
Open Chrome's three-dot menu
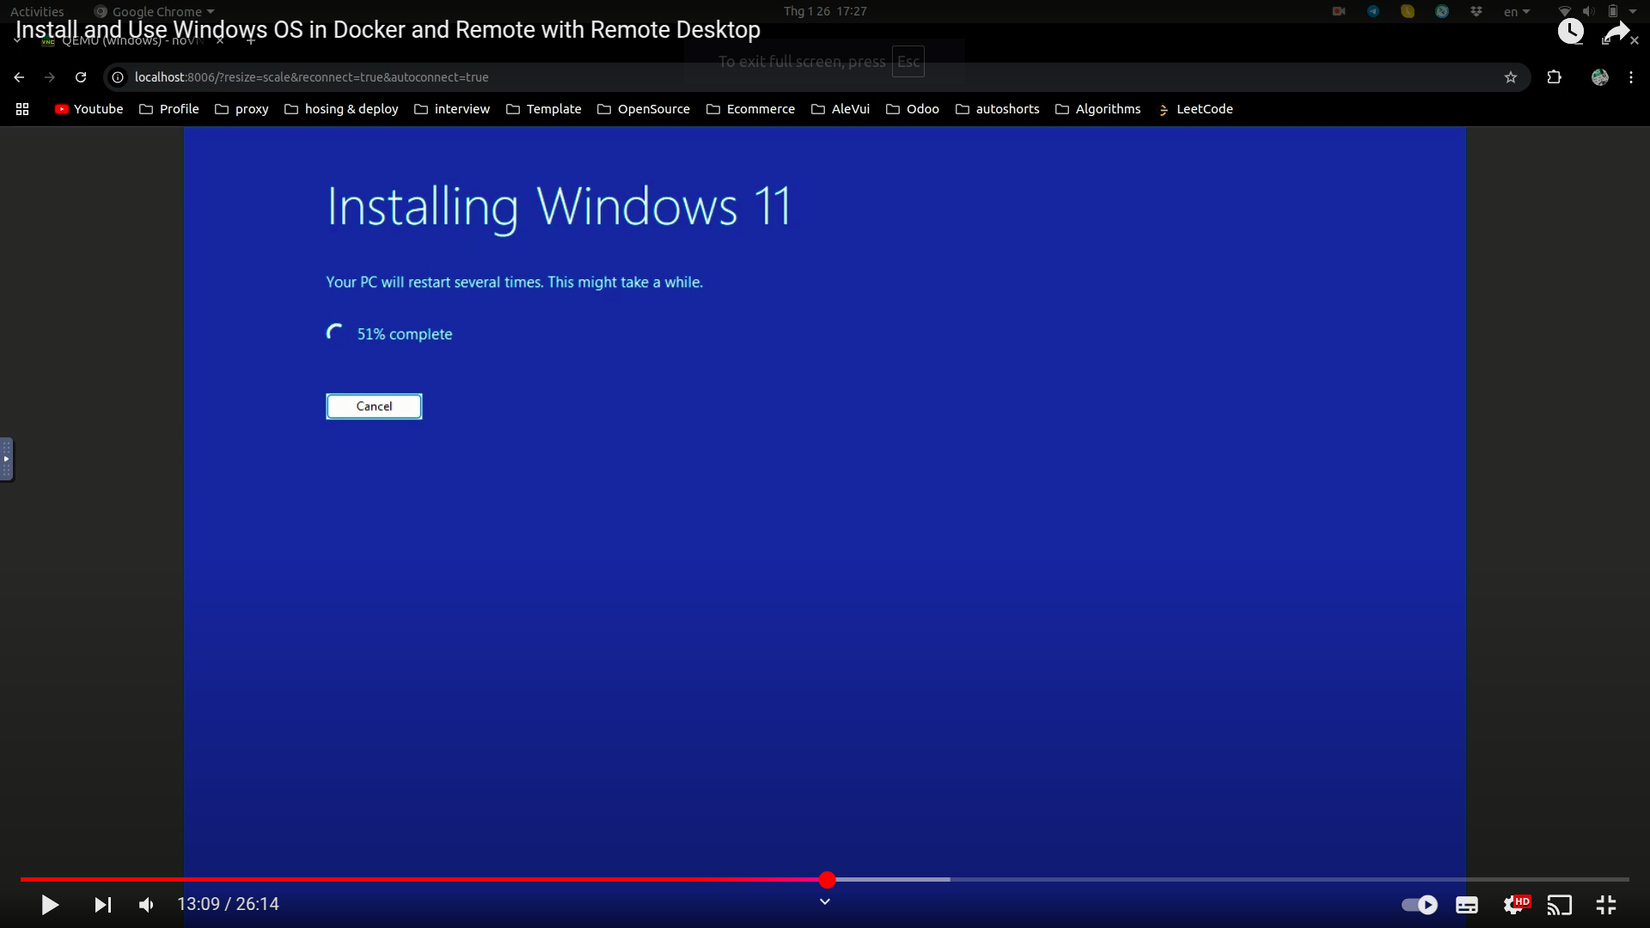(x=1633, y=77)
